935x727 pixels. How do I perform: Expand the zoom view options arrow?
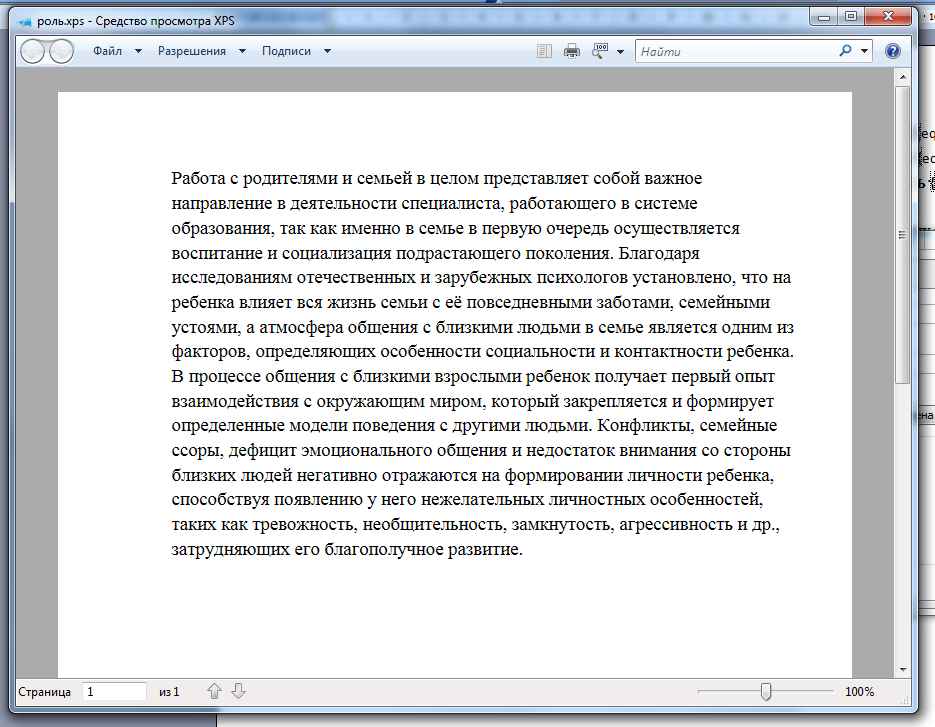tap(620, 52)
